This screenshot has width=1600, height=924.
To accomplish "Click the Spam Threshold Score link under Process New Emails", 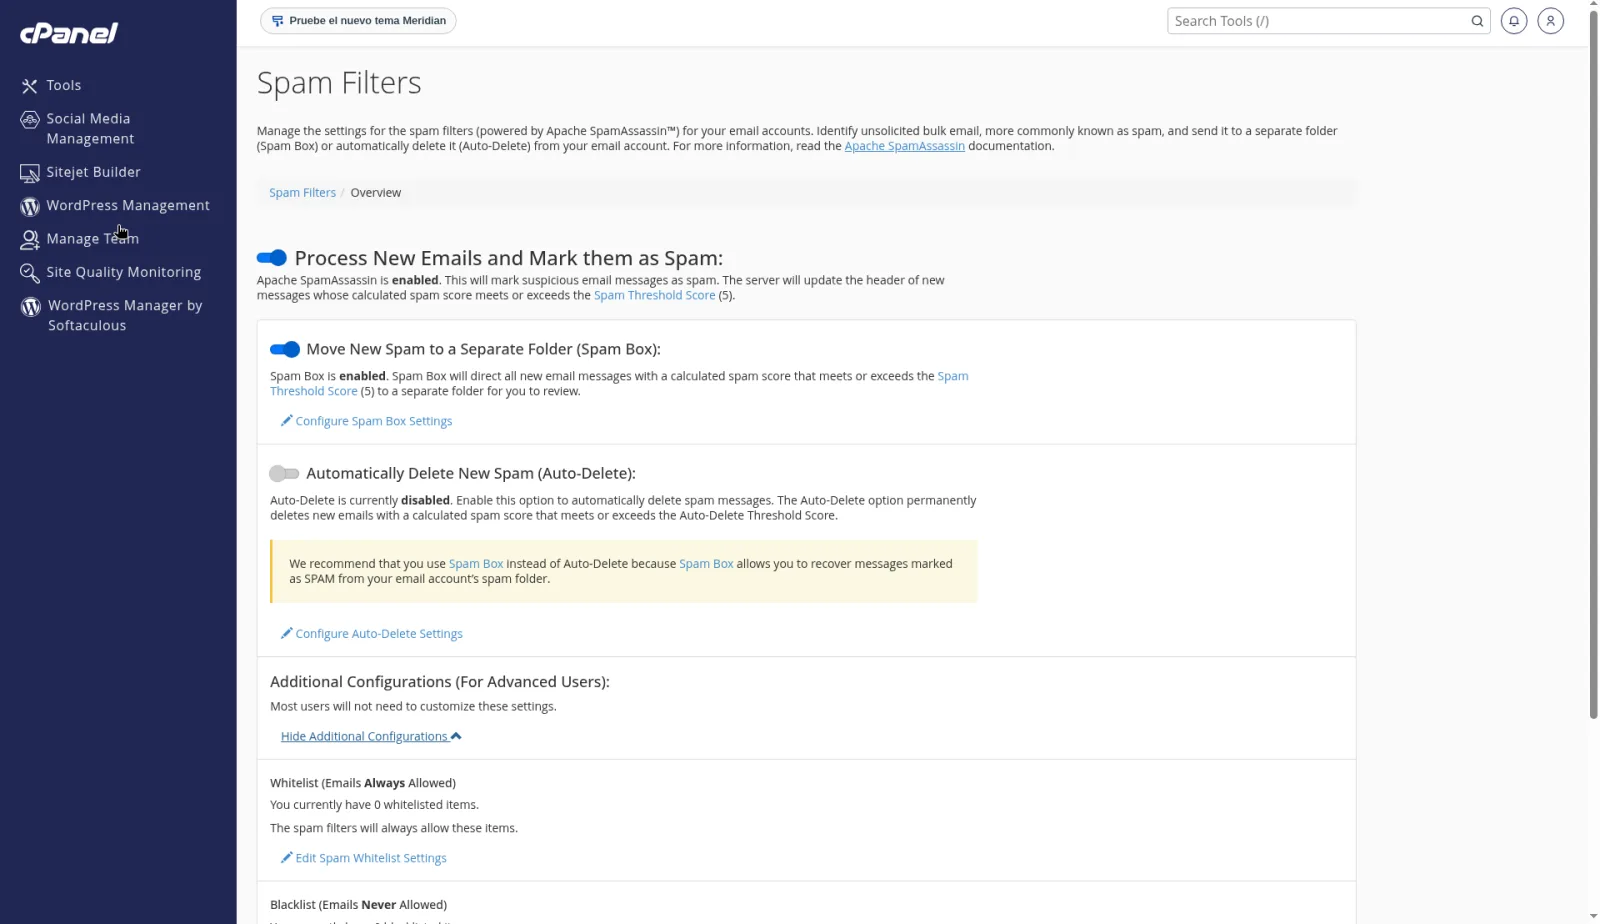I will click(654, 296).
